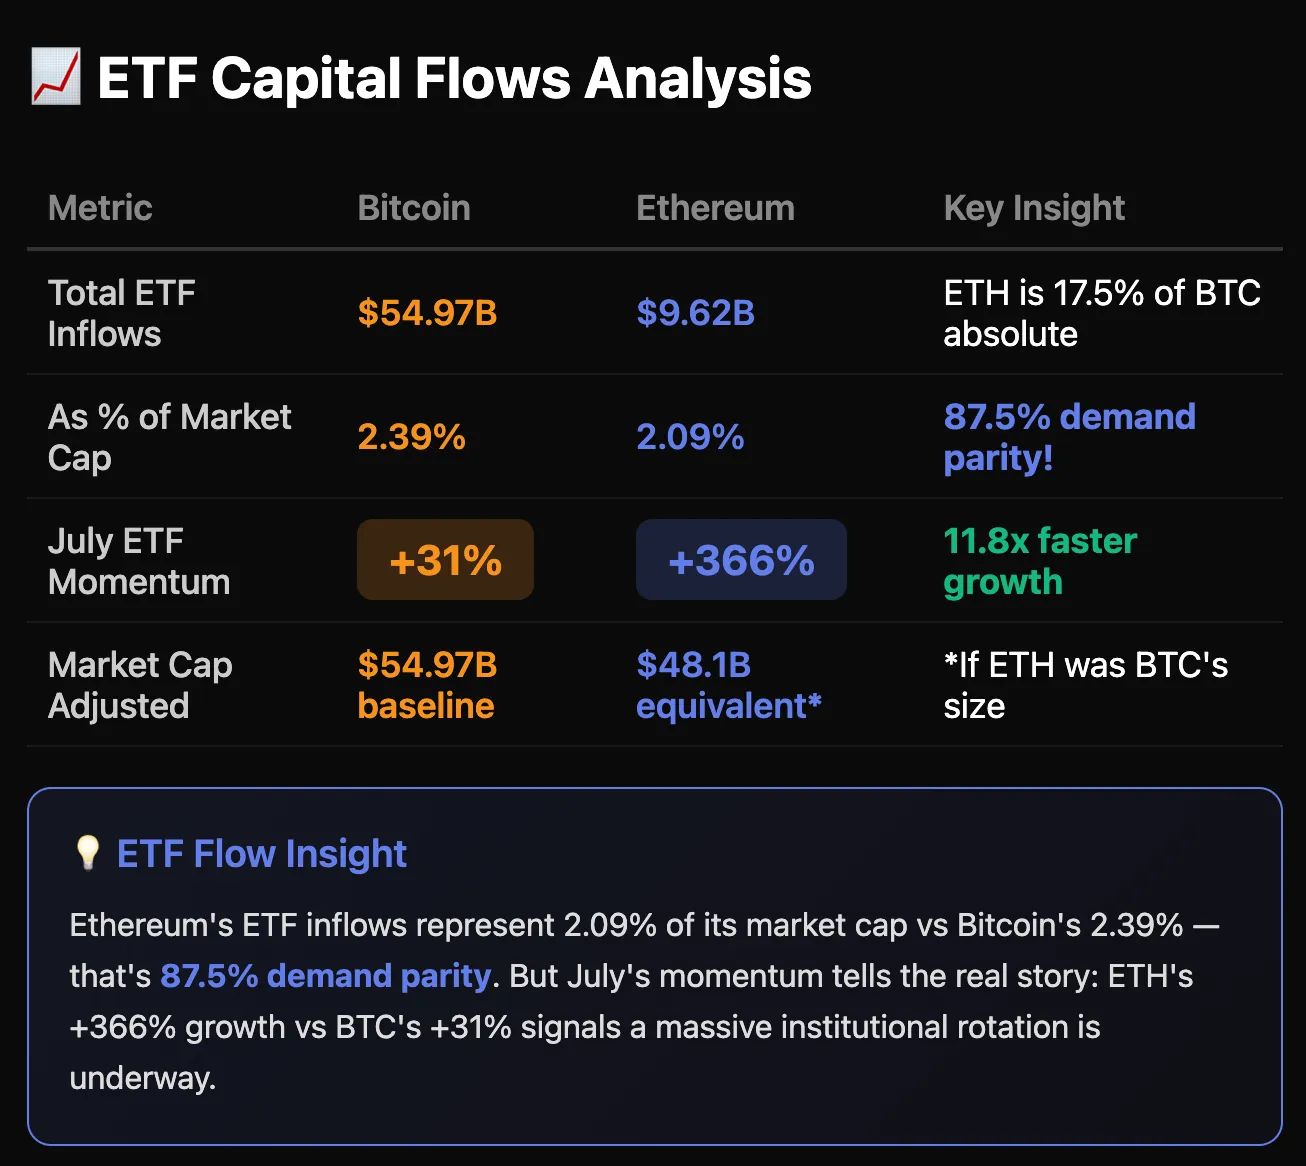Image resolution: width=1306 pixels, height=1166 pixels.
Task: Click the 11.8x faster growth text
Action: [1040, 561]
